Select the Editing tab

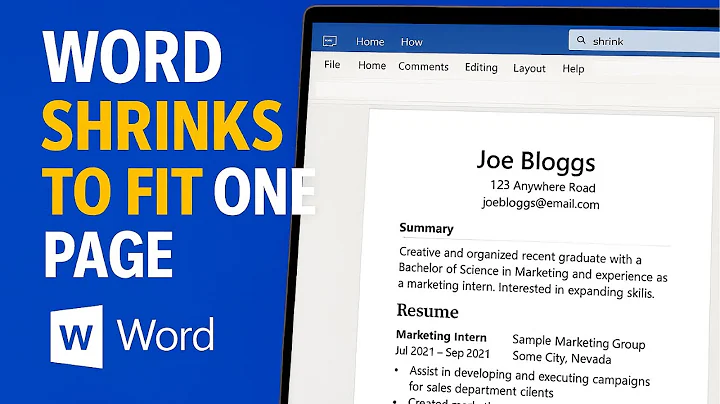click(481, 67)
